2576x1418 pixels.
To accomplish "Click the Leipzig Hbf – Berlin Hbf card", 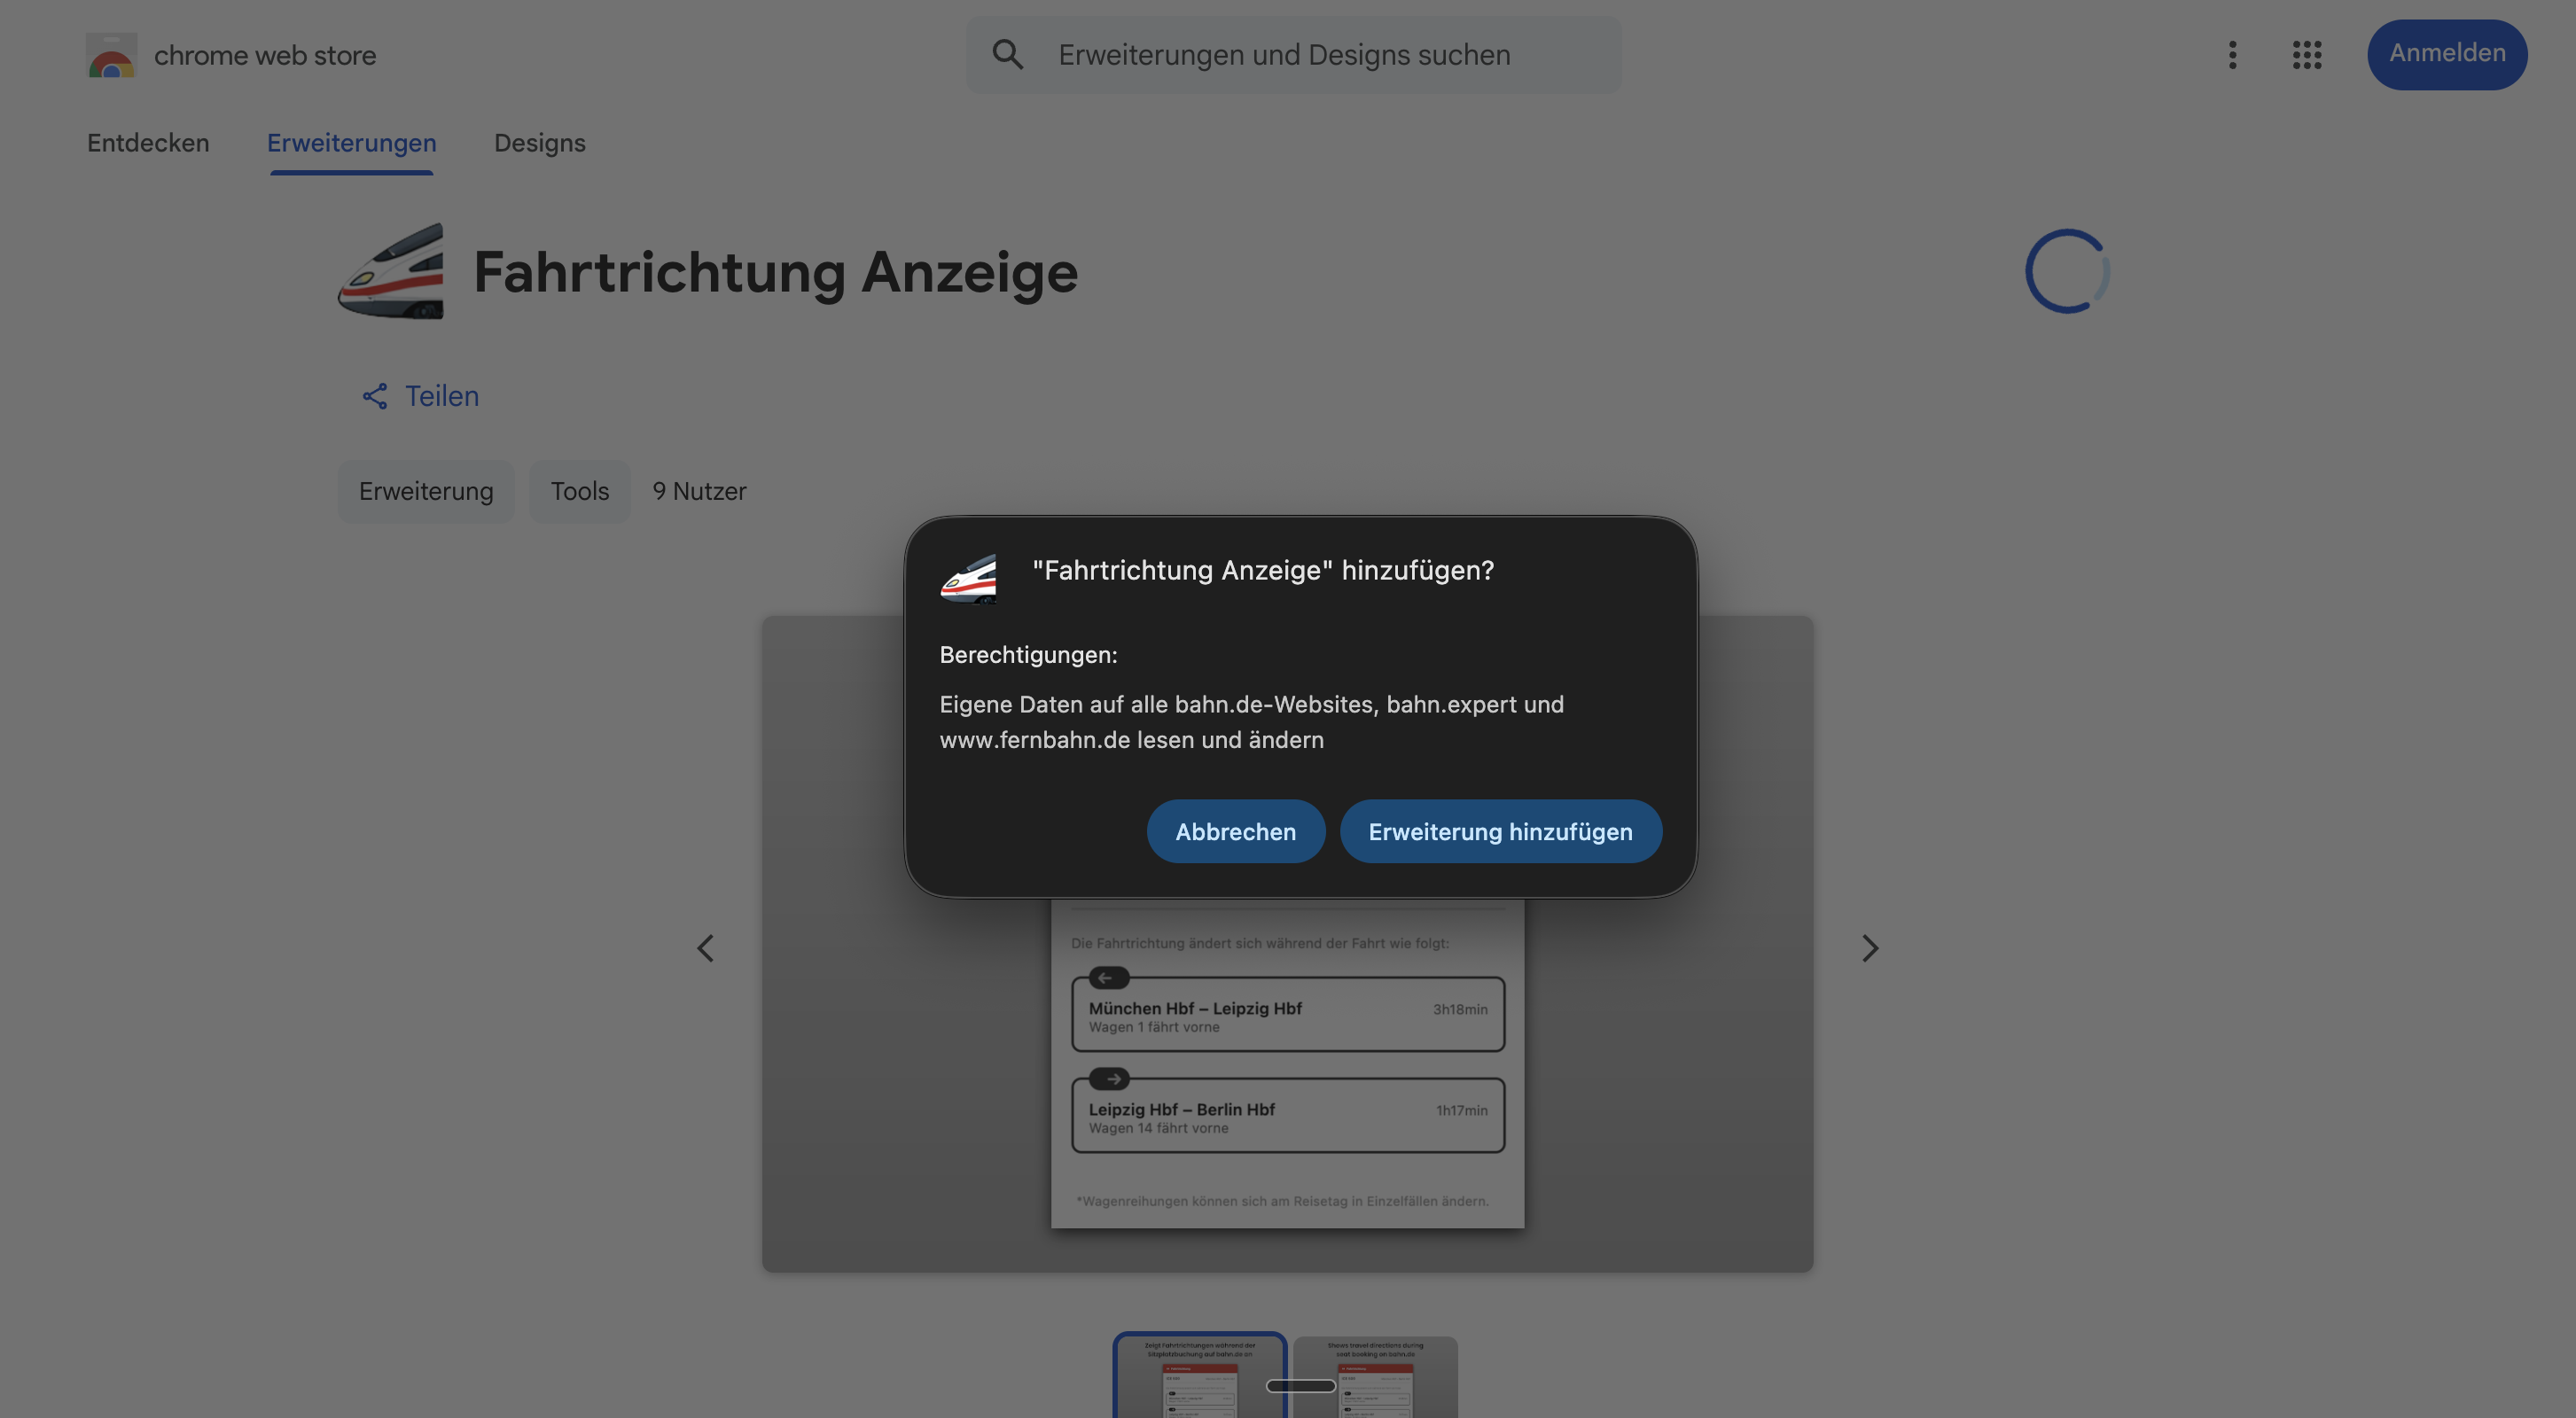I will 1288,1115.
